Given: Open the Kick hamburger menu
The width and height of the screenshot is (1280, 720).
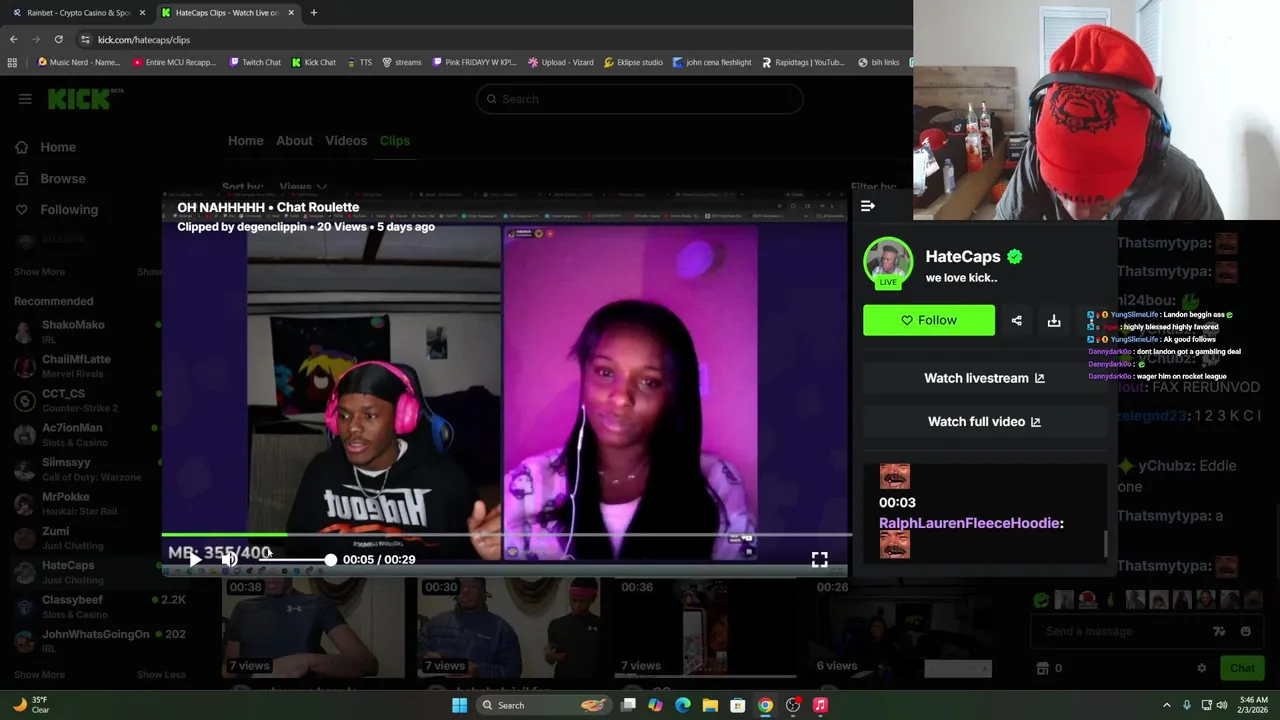Looking at the screenshot, I should point(25,99).
